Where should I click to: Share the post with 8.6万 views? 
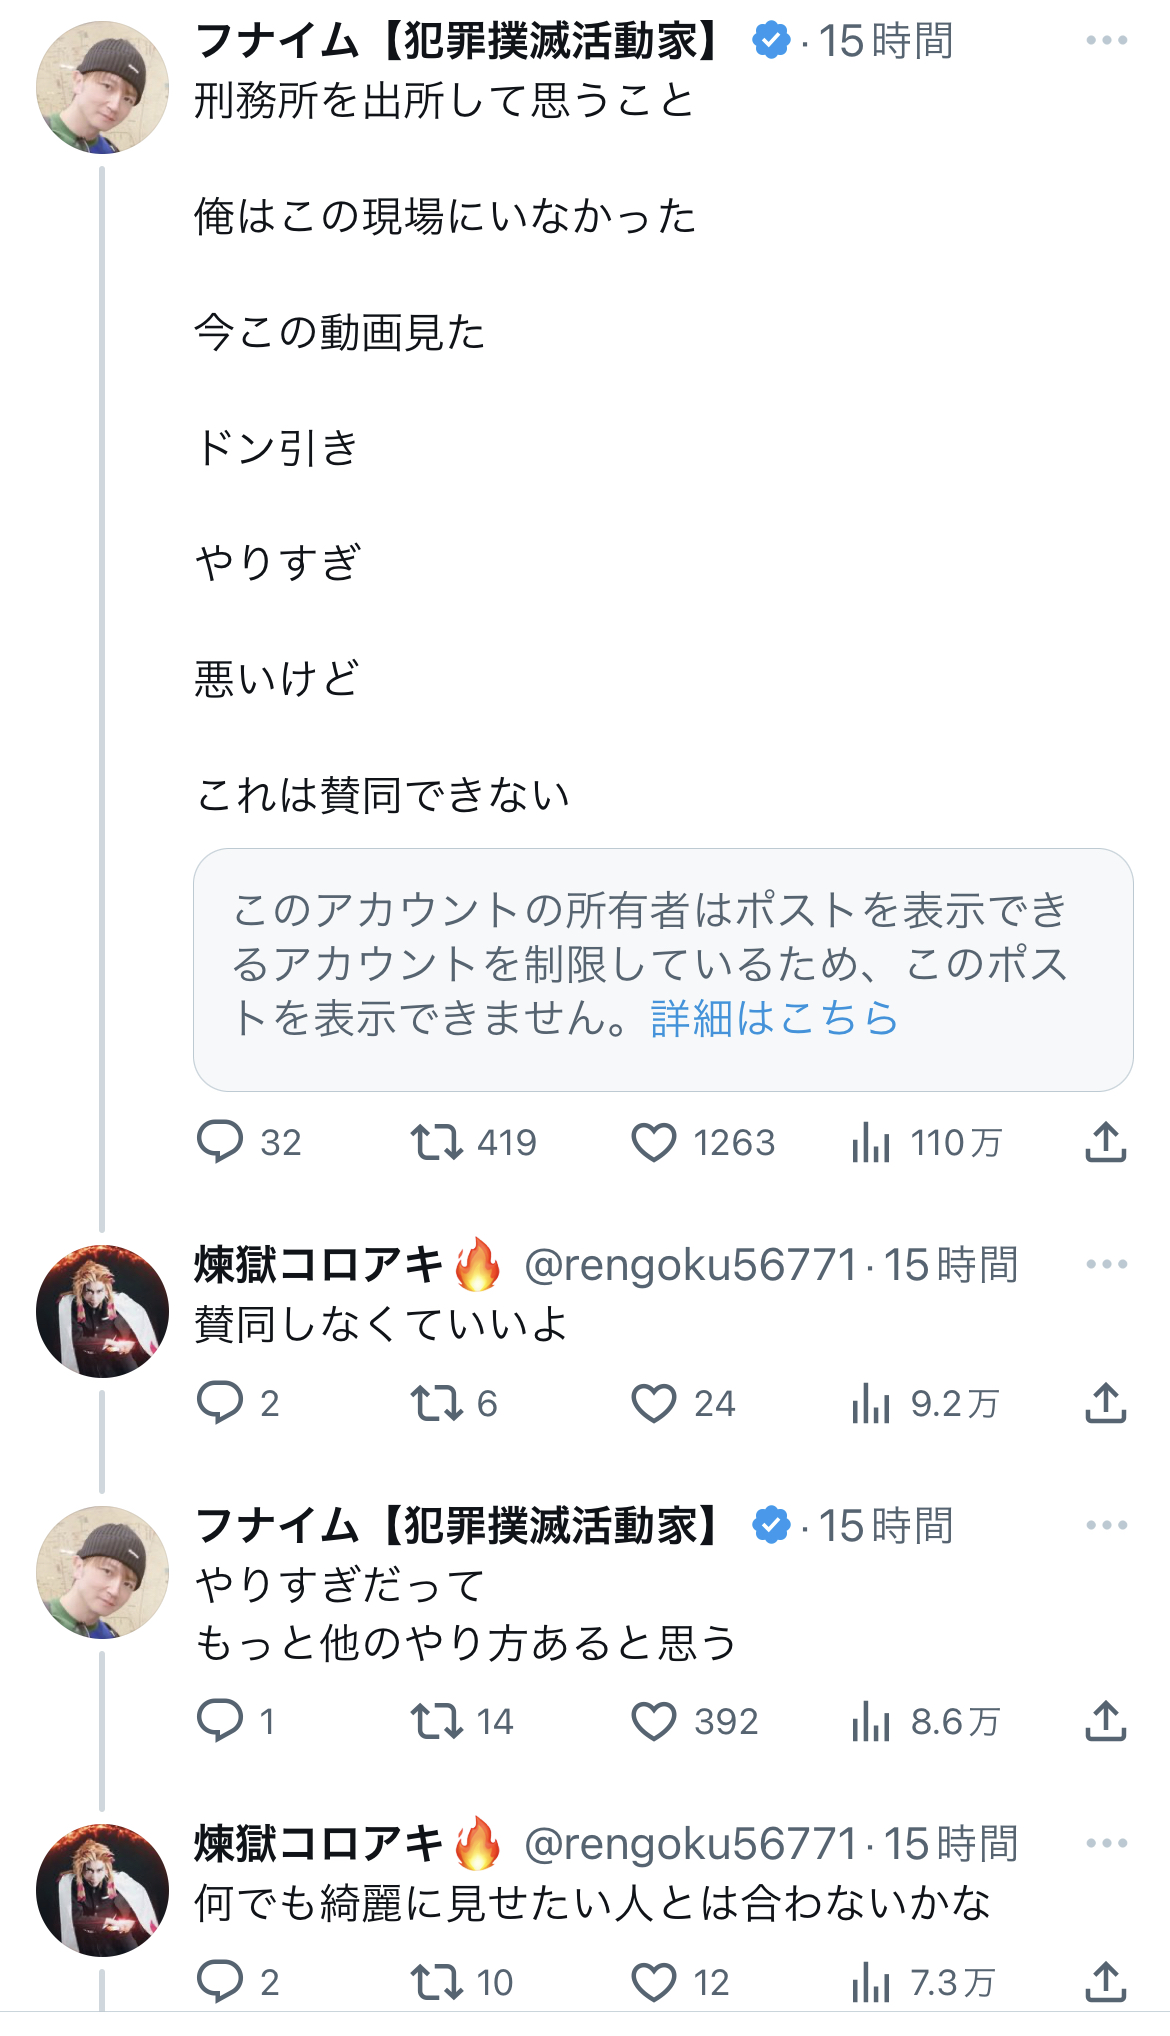(x=1105, y=1721)
